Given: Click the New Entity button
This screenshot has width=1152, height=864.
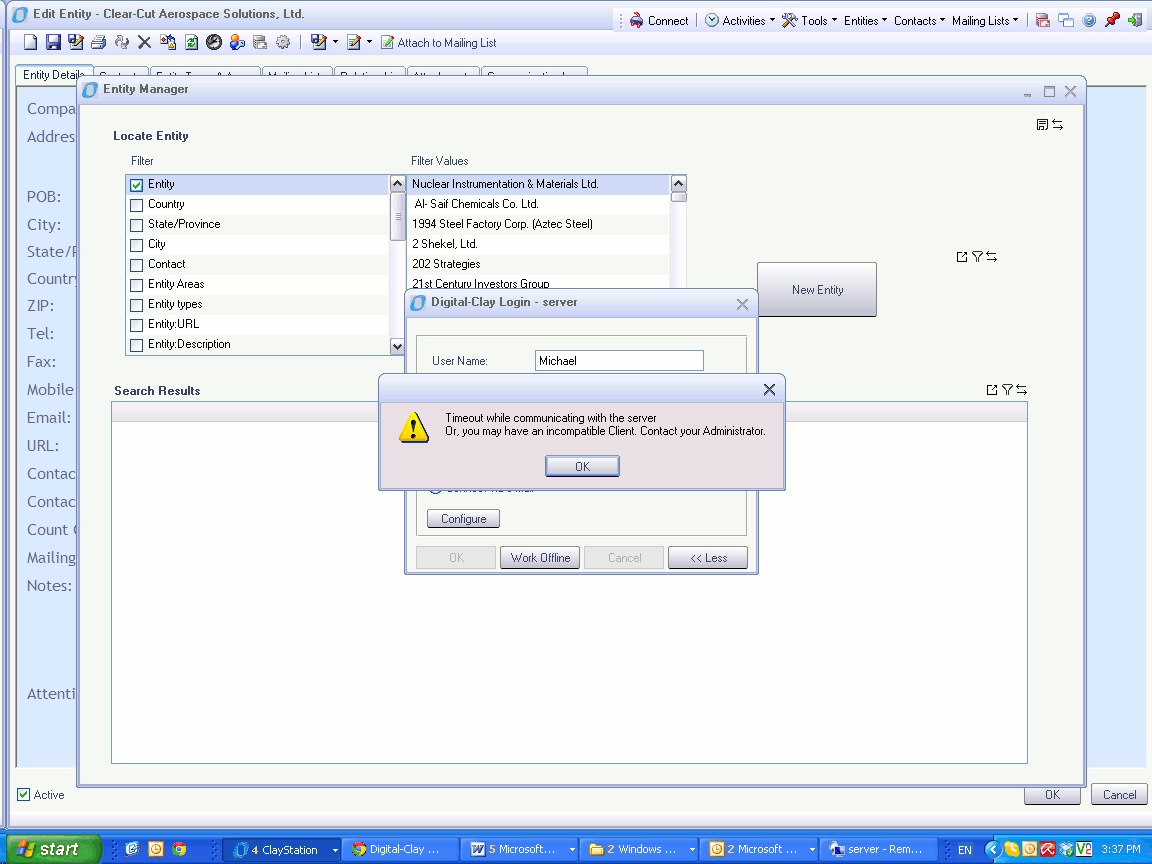Looking at the screenshot, I should (817, 289).
